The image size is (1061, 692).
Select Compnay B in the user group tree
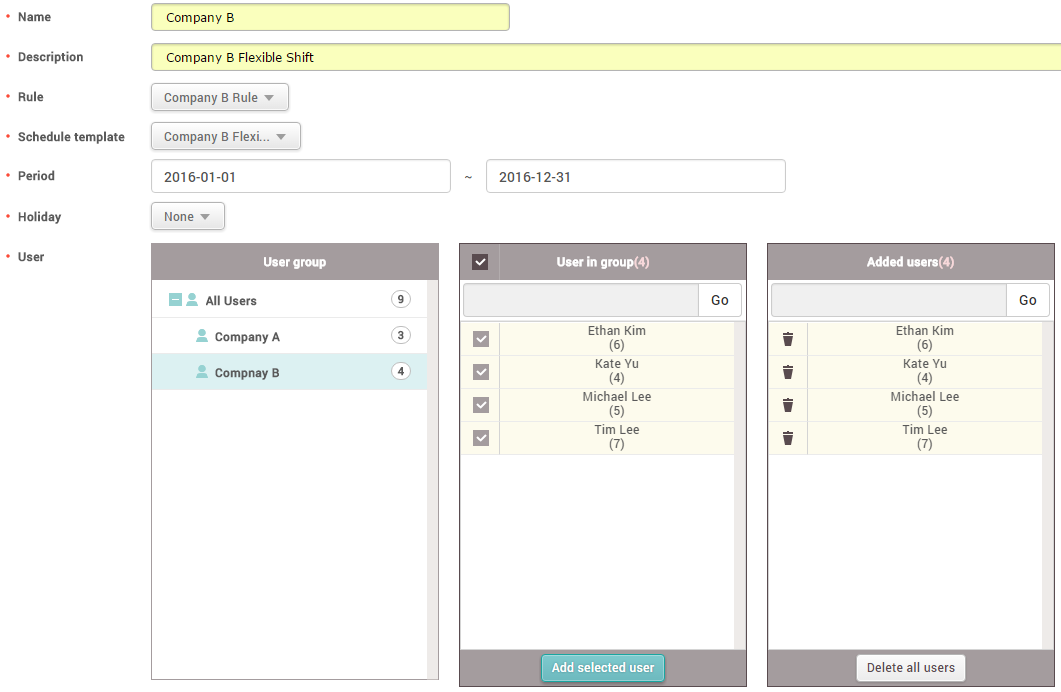(x=247, y=373)
